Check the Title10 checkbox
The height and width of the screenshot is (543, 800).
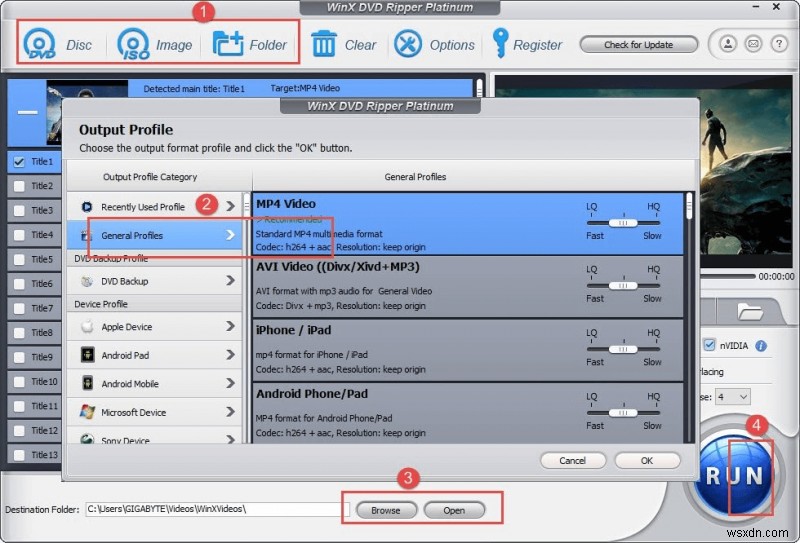[19, 382]
